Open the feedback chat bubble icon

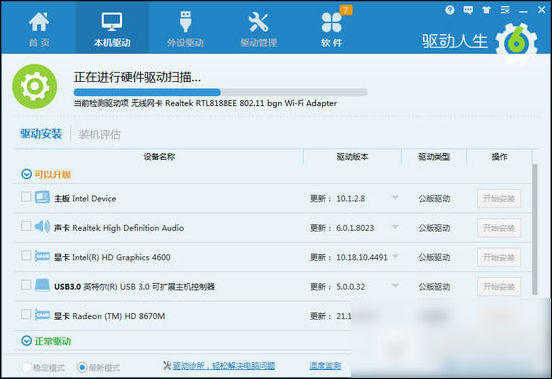468,10
